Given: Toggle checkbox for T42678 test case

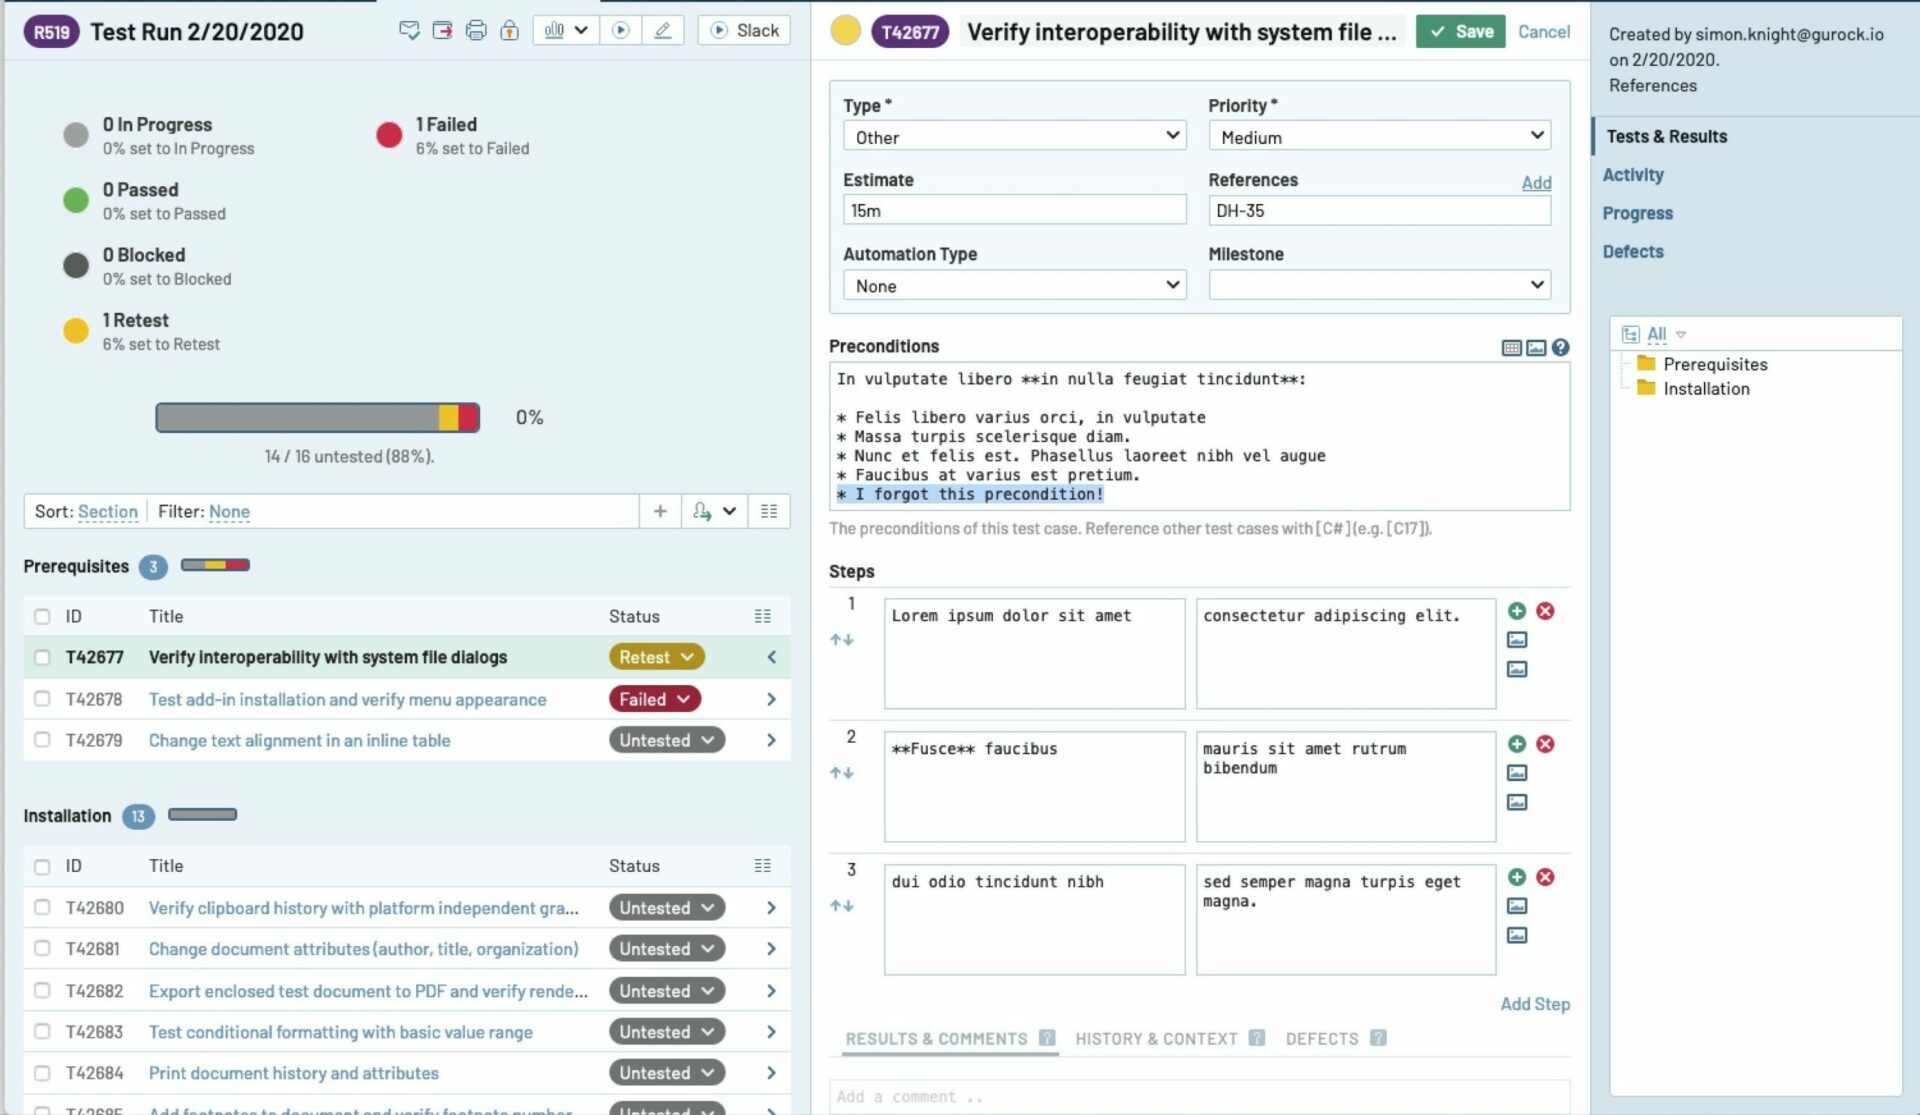Looking at the screenshot, I should (x=42, y=698).
